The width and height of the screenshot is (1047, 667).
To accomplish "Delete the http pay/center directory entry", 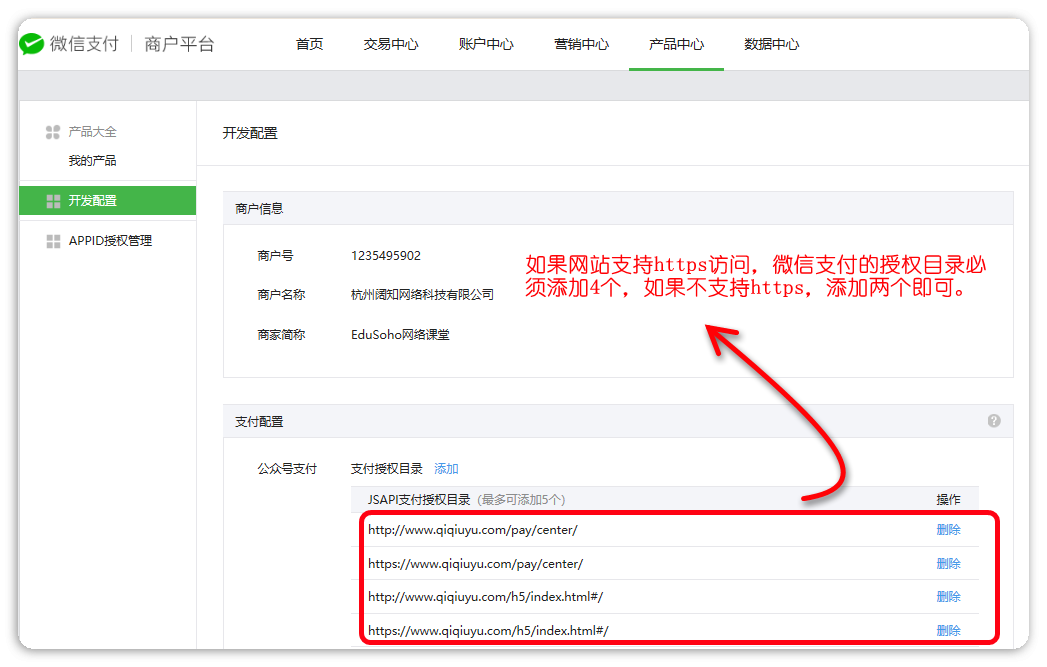I will (x=948, y=530).
